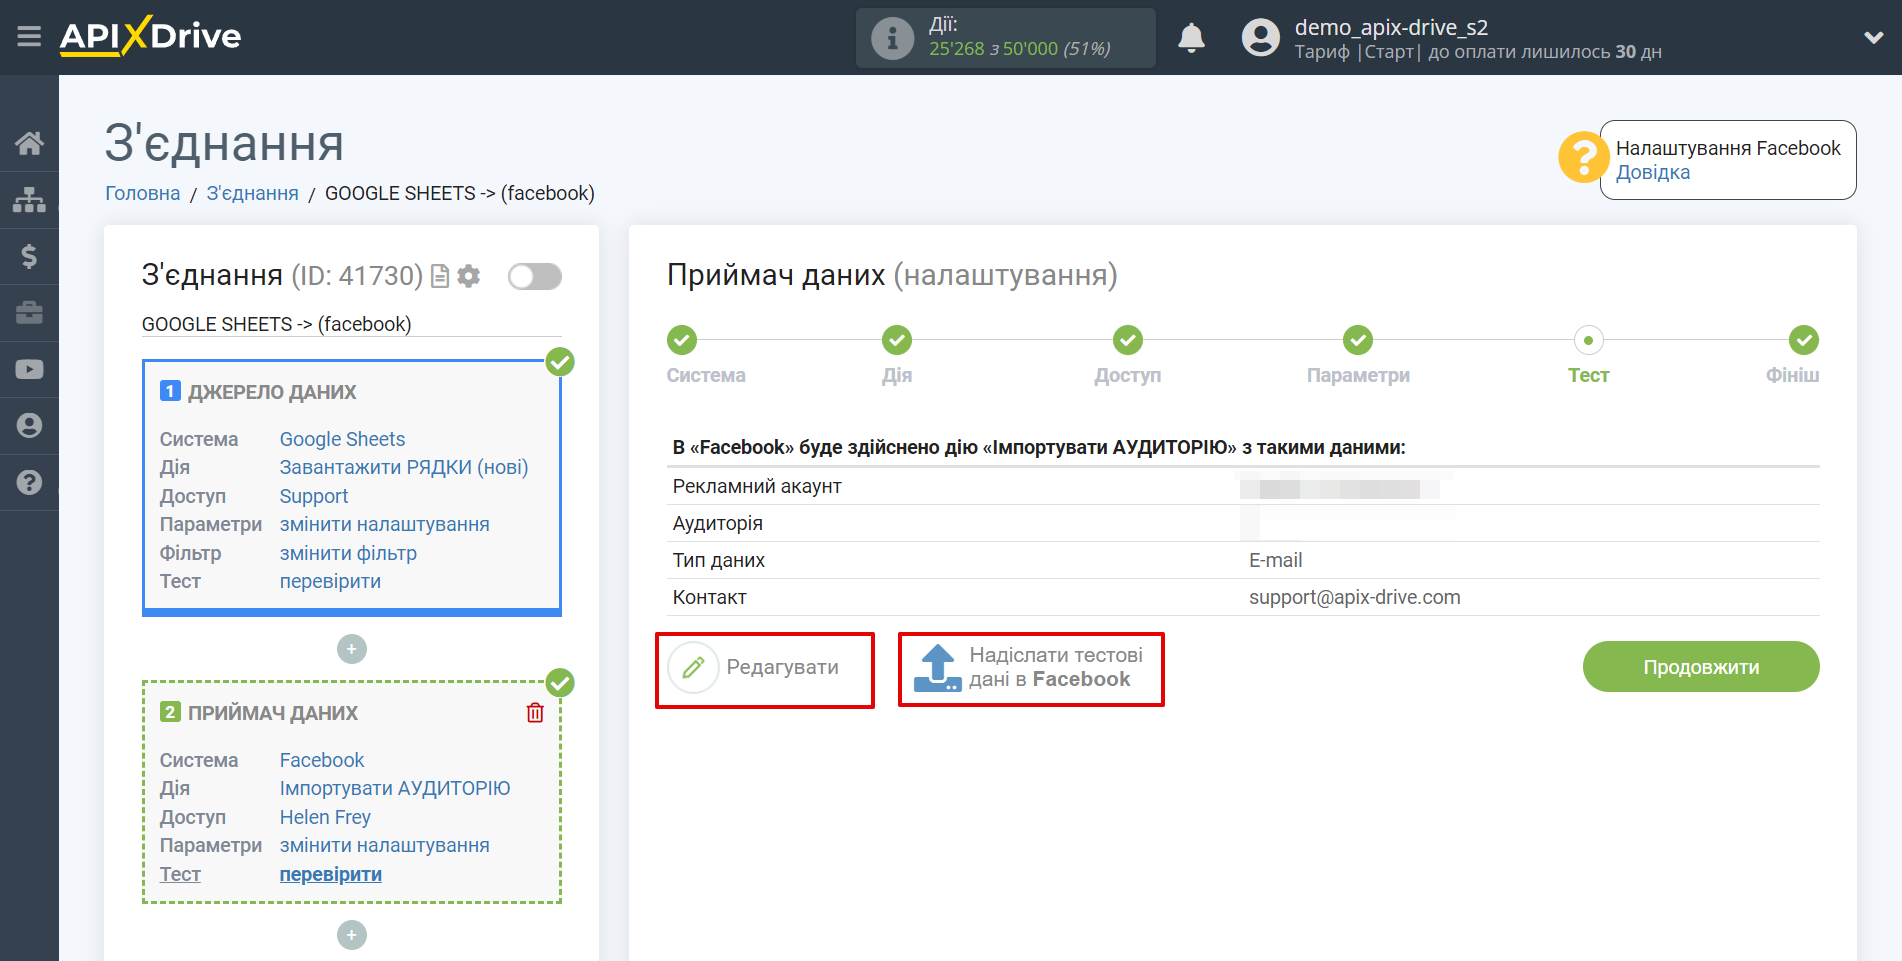Go to Головна breadcrumb

click(x=143, y=193)
